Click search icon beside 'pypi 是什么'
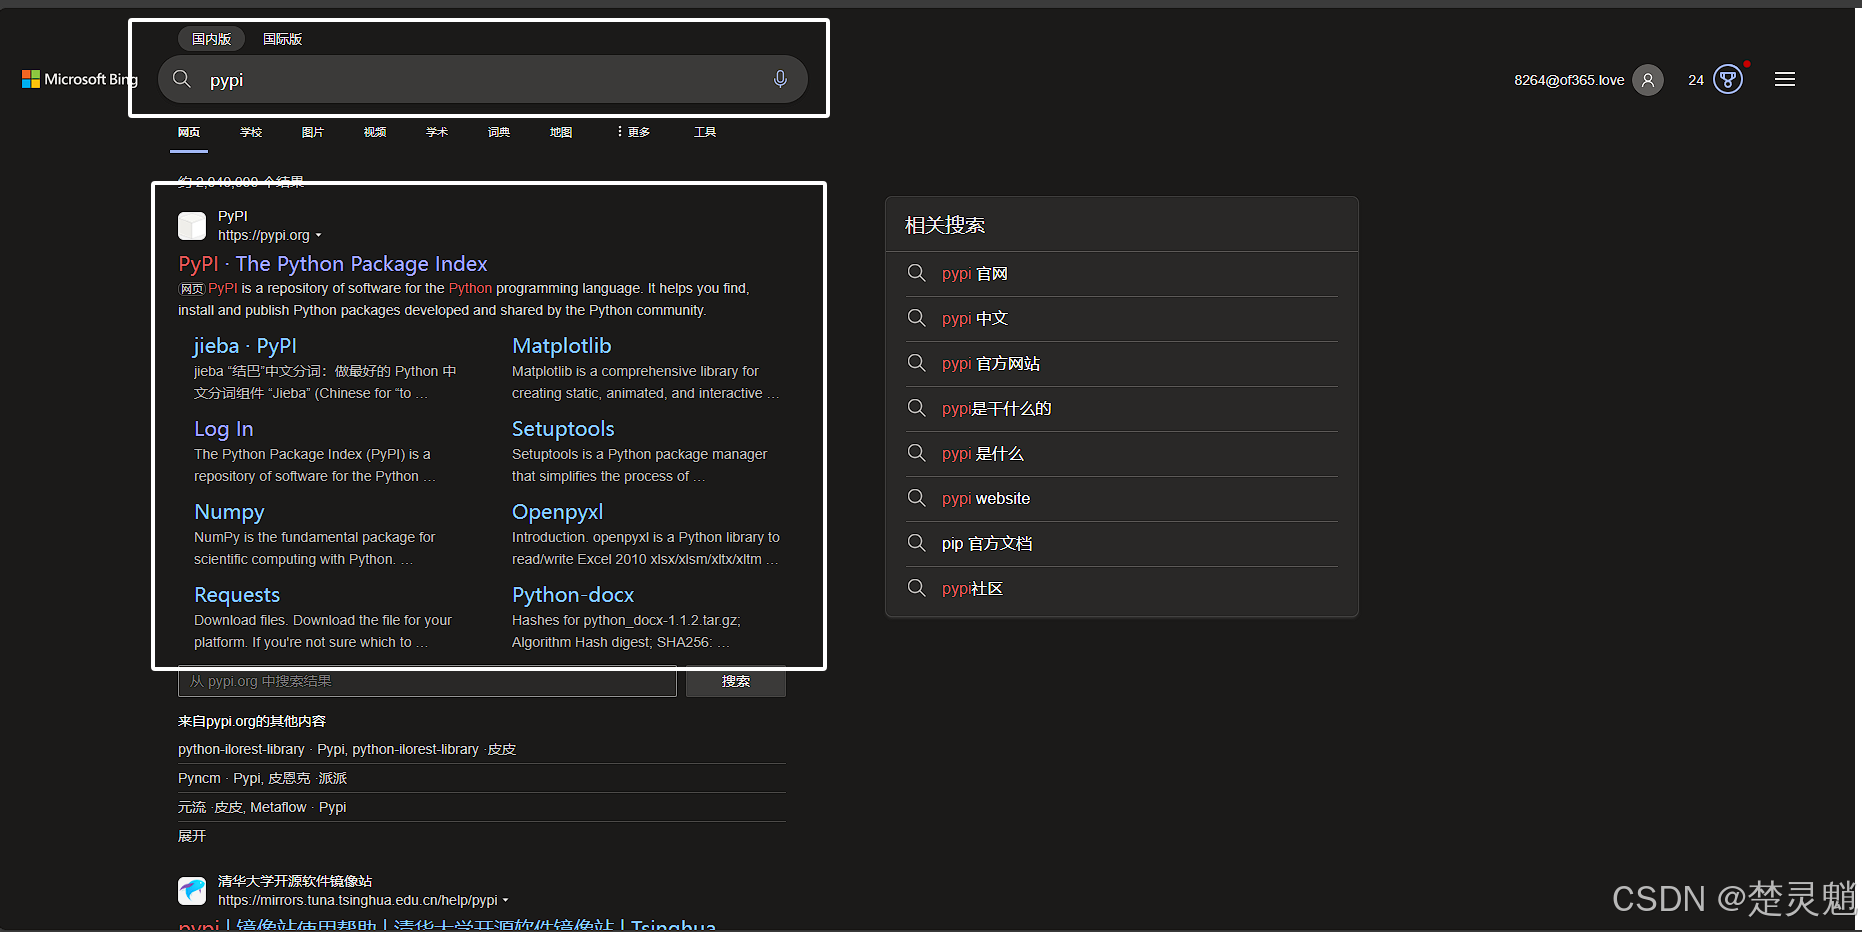Viewport: 1862px width, 932px height. click(916, 453)
